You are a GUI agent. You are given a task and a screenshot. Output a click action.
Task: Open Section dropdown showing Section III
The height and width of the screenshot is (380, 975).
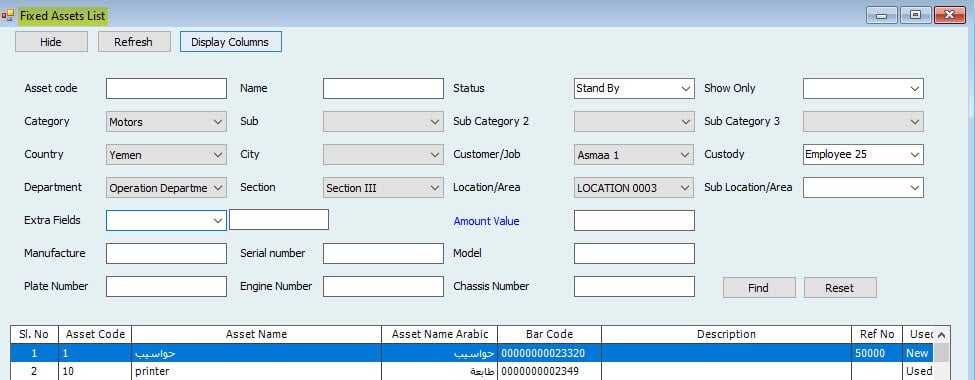(383, 187)
